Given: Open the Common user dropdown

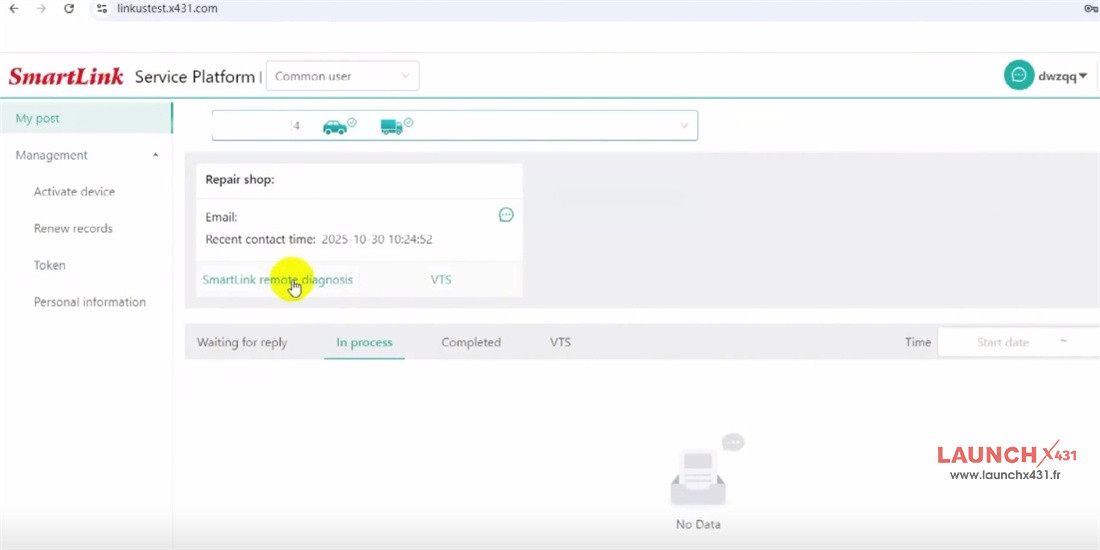Looking at the screenshot, I should point(342,76).
